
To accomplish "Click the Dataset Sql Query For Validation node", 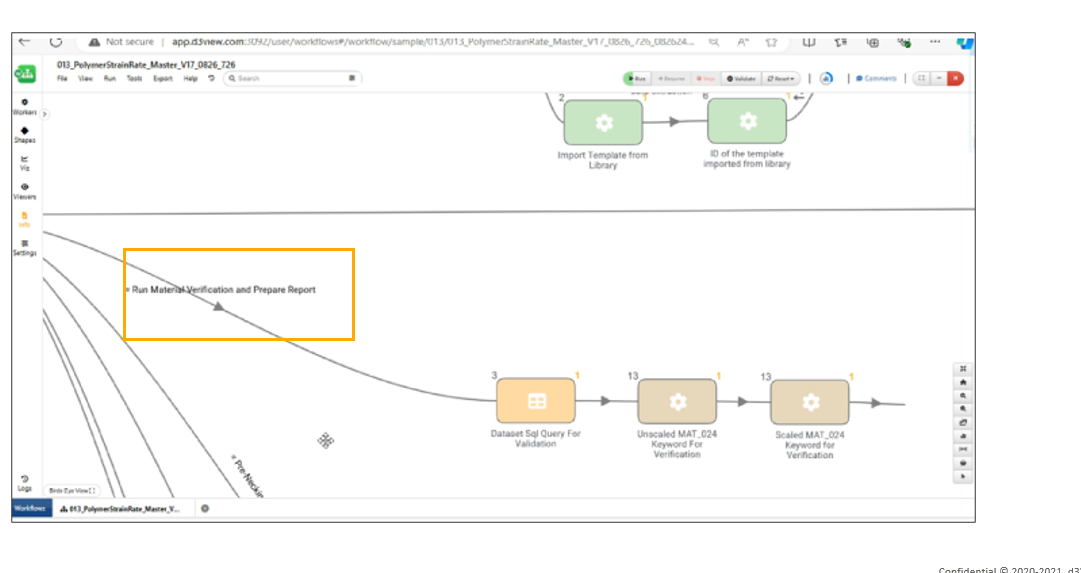I will 536,401.
